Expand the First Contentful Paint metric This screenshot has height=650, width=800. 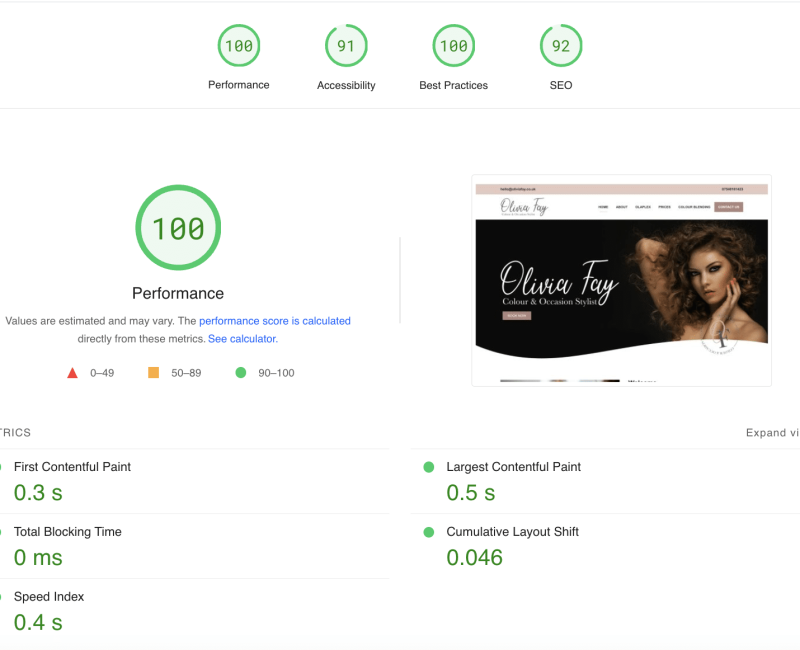72,467
